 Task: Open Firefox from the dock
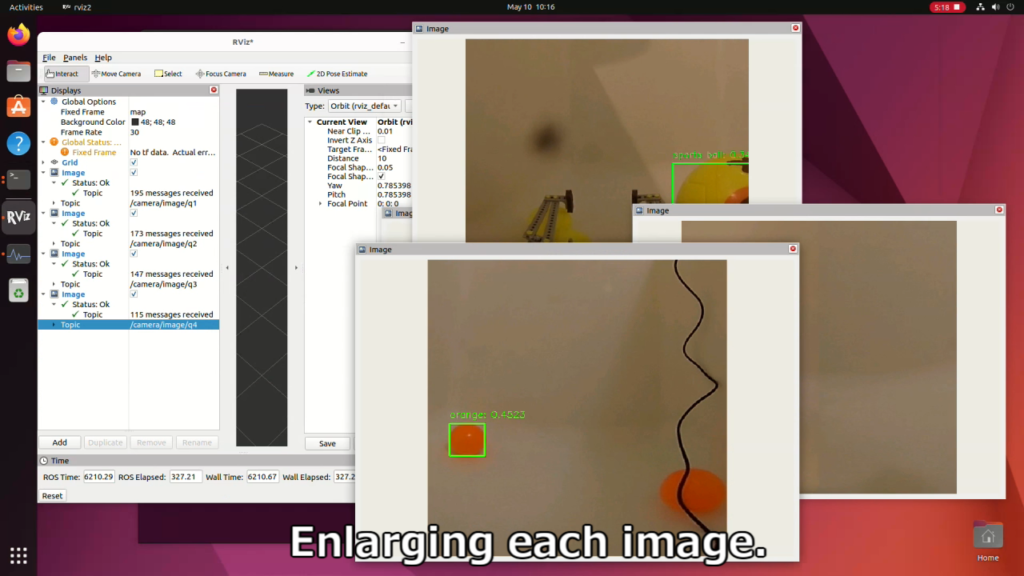(x=19, y=35)
